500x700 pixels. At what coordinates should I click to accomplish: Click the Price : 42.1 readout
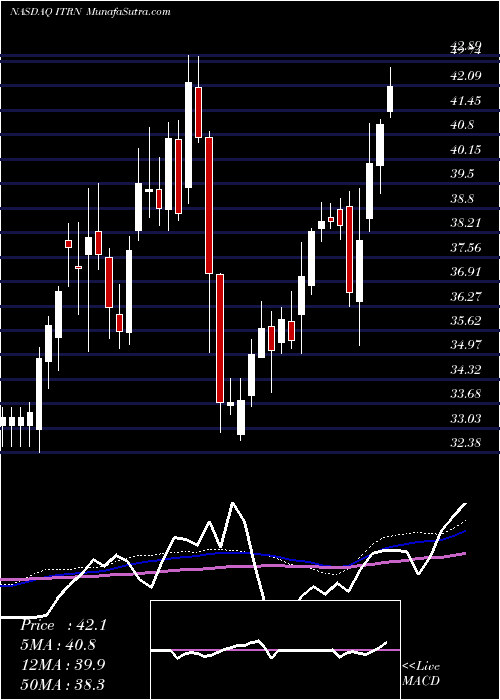[x=63, y=625]
